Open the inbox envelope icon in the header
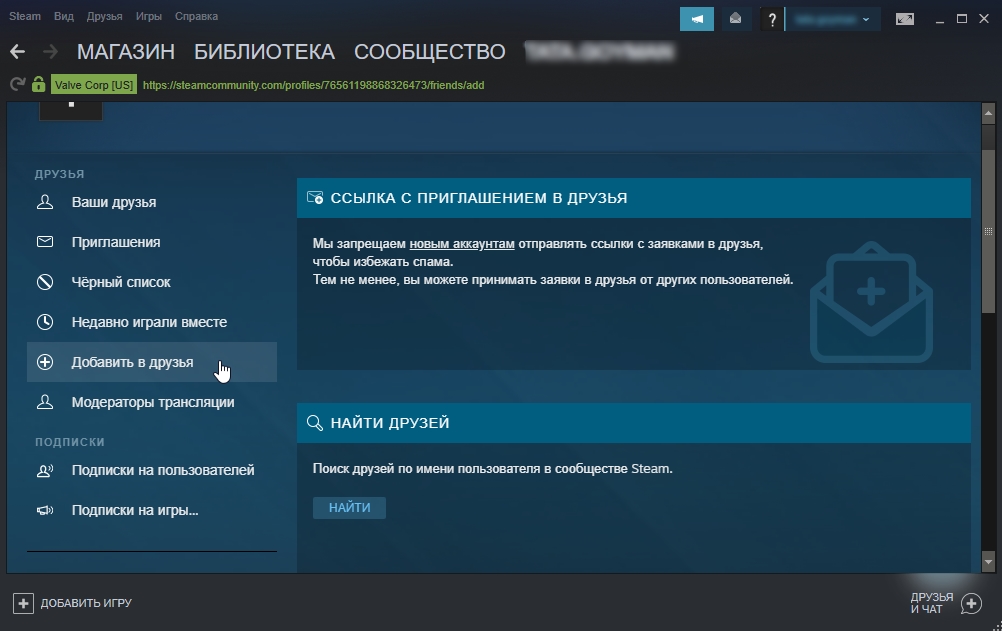The height and width of the screenshot is (631, 1002). click(736, 19)
